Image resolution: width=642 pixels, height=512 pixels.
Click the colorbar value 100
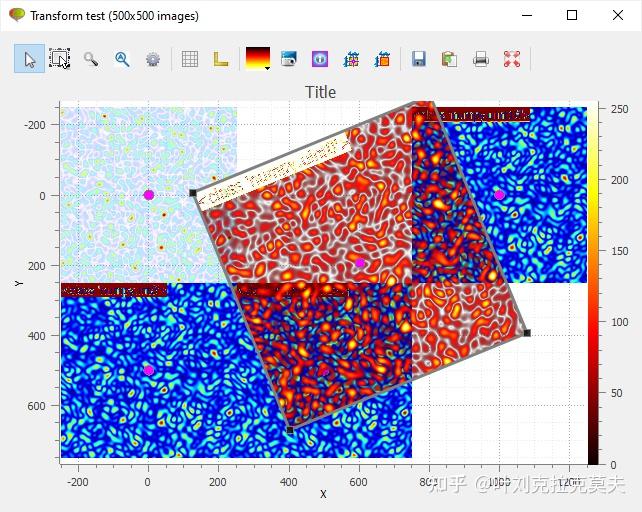tap(619, 322)
